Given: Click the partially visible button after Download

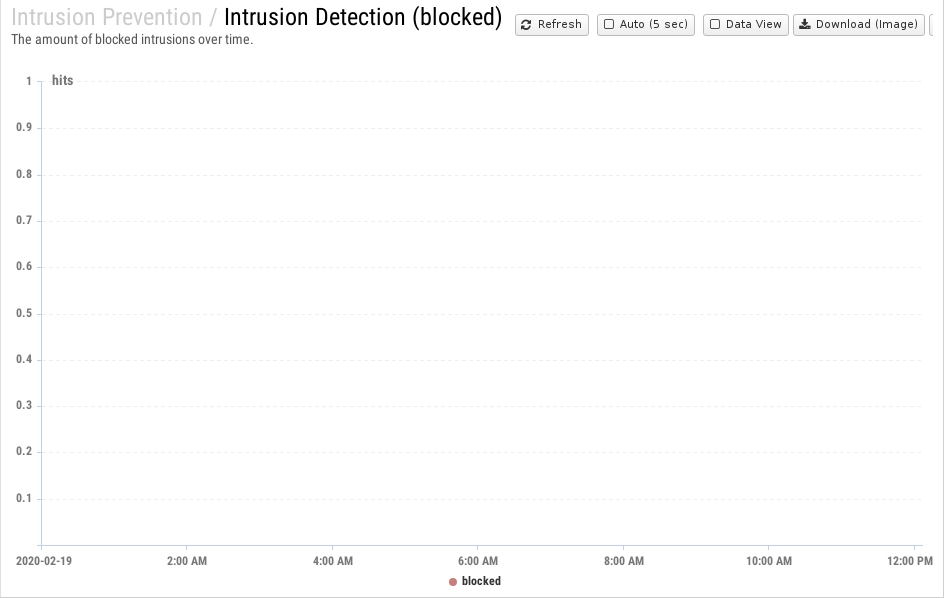Looking at the screenshot, I should tap(937, 25).
